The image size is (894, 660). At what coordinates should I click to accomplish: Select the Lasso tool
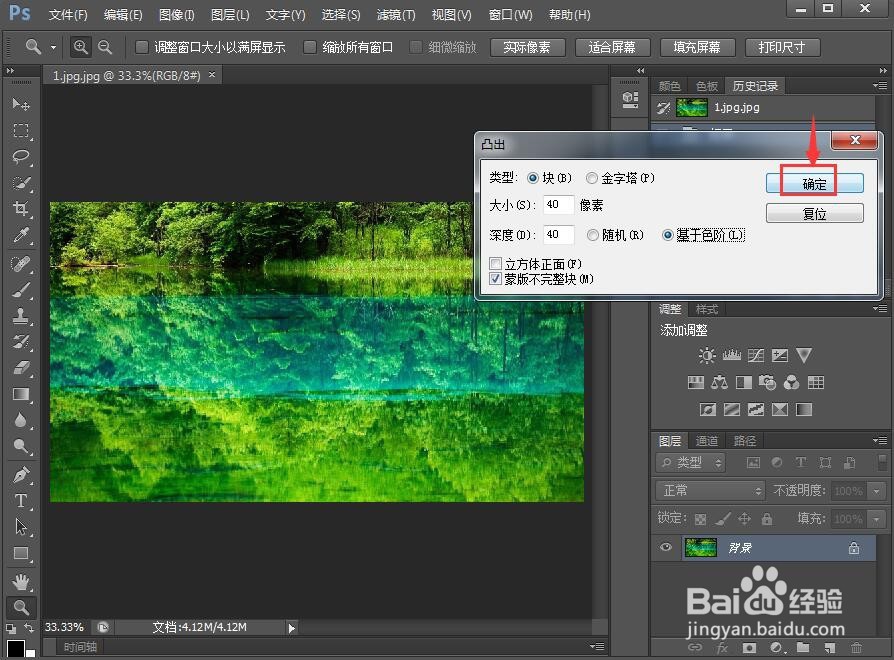(21, 157)
